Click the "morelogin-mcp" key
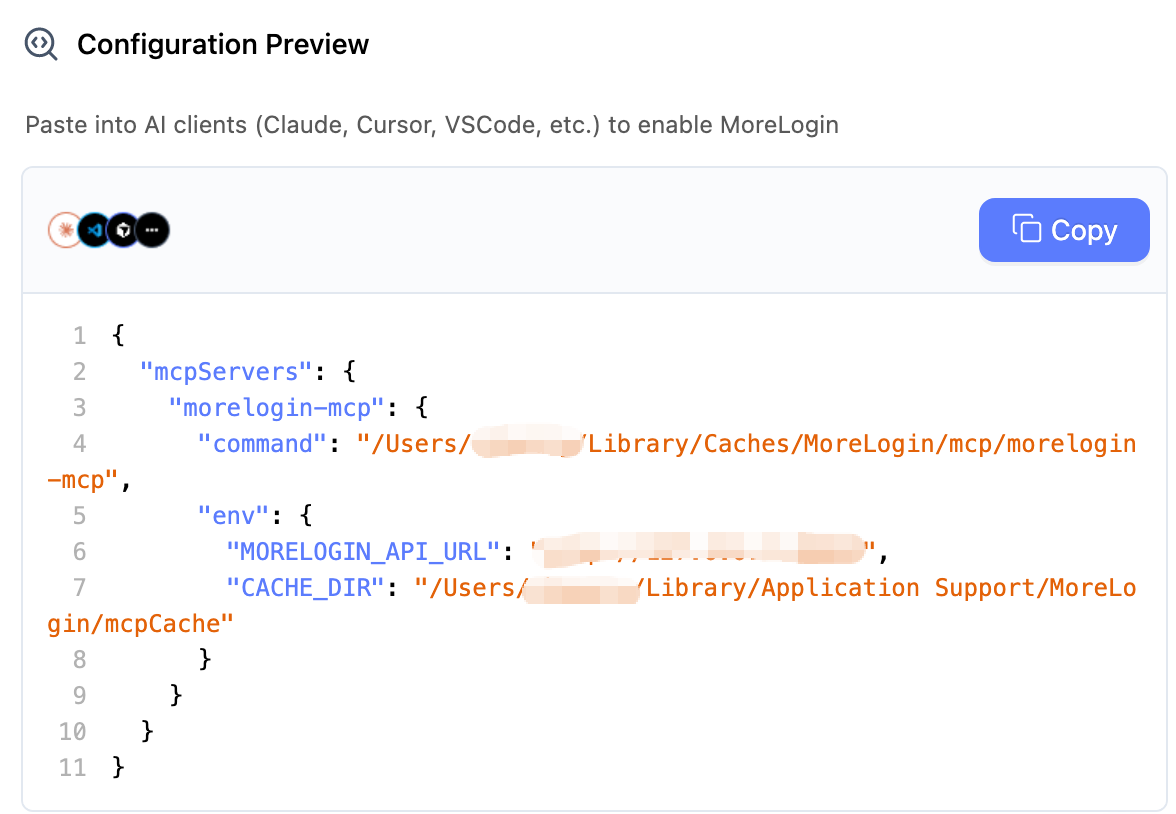The image size is (1176, 814). click(277, 407)
